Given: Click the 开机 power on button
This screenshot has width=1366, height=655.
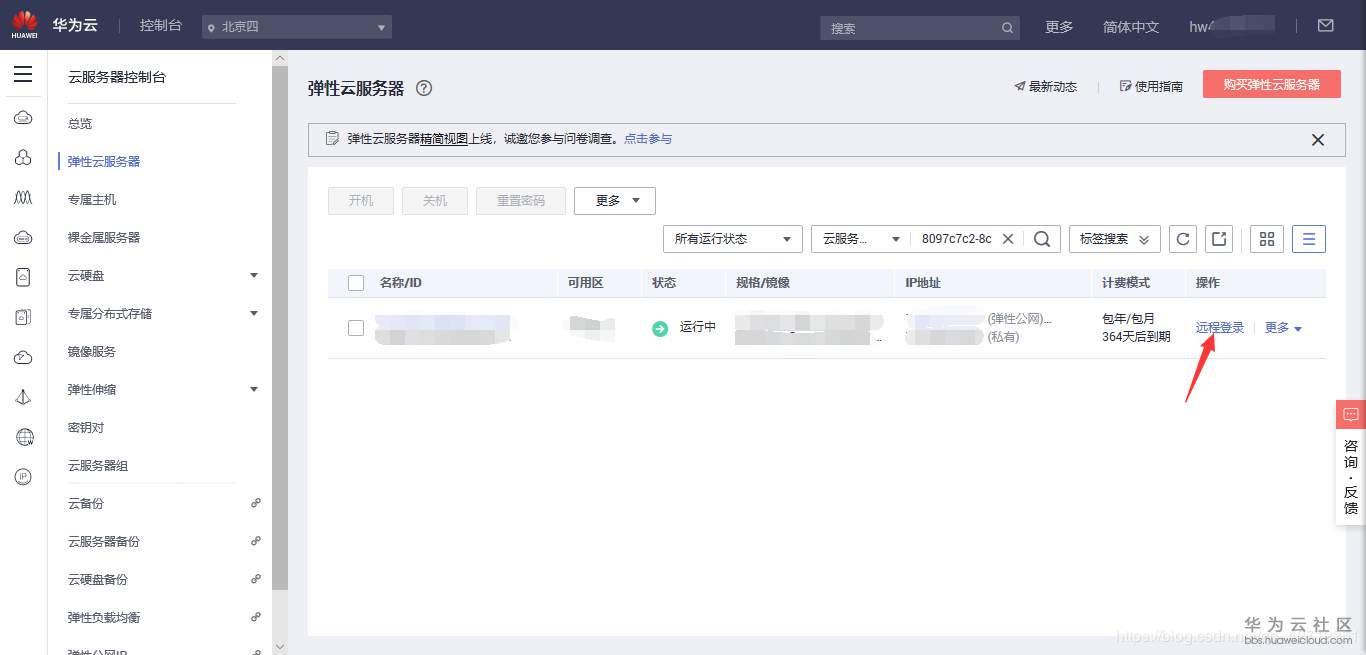Looking at the screenshot, I should 361,201.
